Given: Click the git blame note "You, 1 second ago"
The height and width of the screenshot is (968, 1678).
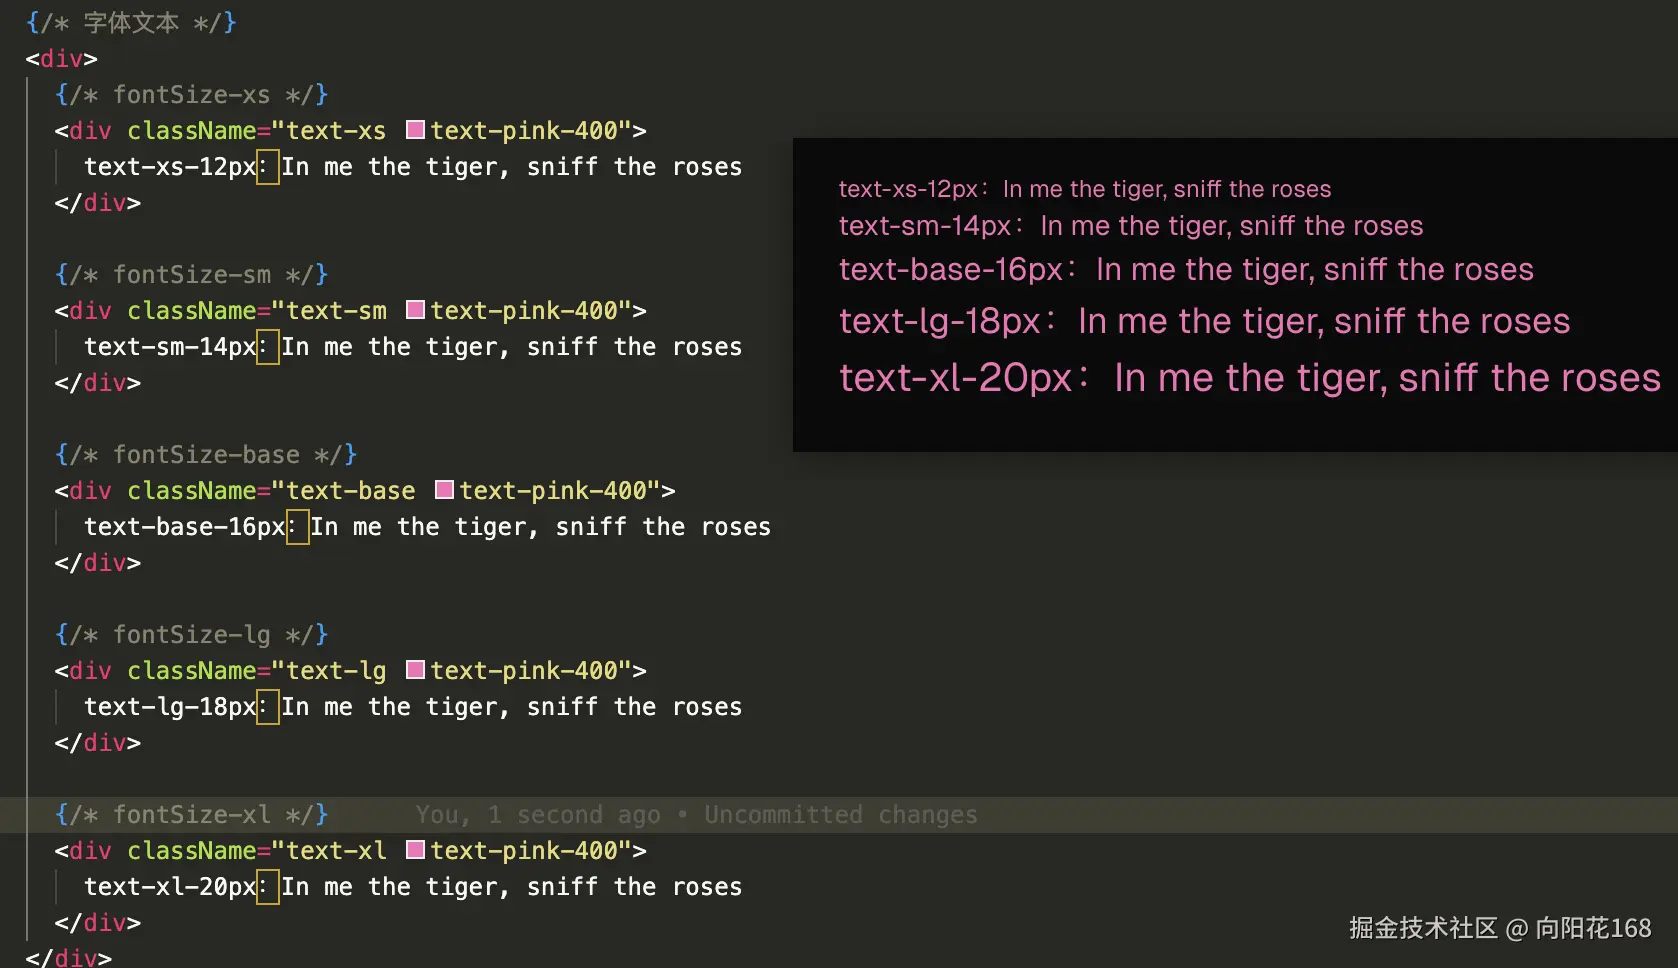Looking at the screenshot, I should point(537,815).
